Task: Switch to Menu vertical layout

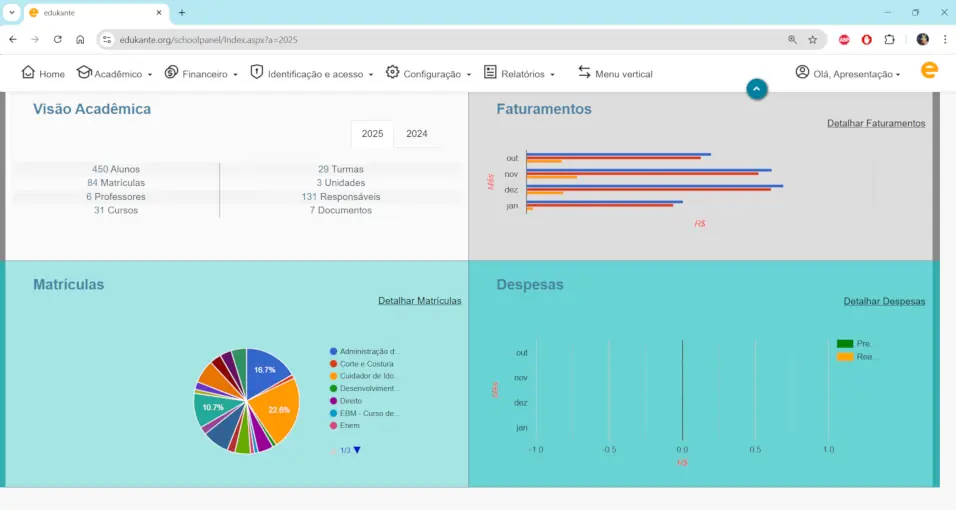Action: (614, 73)
